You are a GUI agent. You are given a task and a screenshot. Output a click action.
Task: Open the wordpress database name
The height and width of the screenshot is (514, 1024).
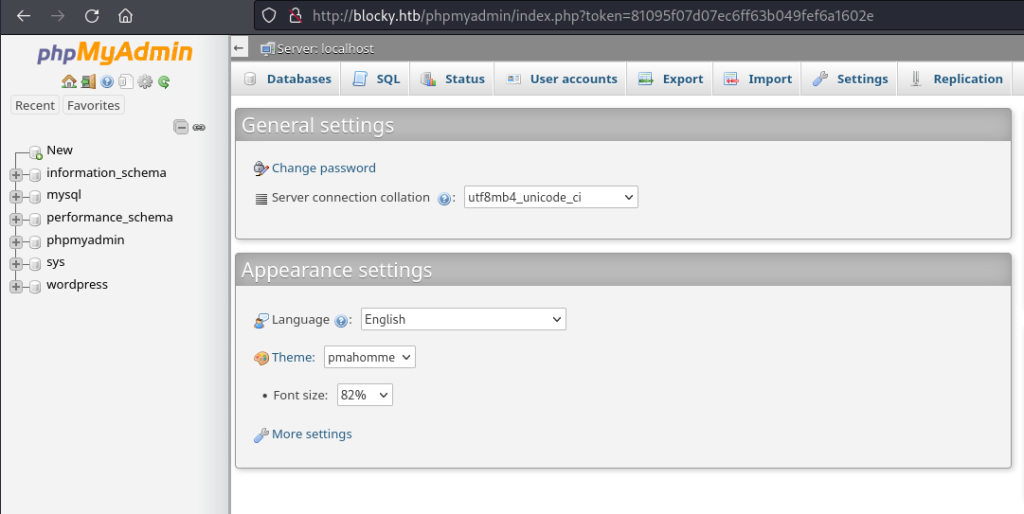(x=77, y=285)
